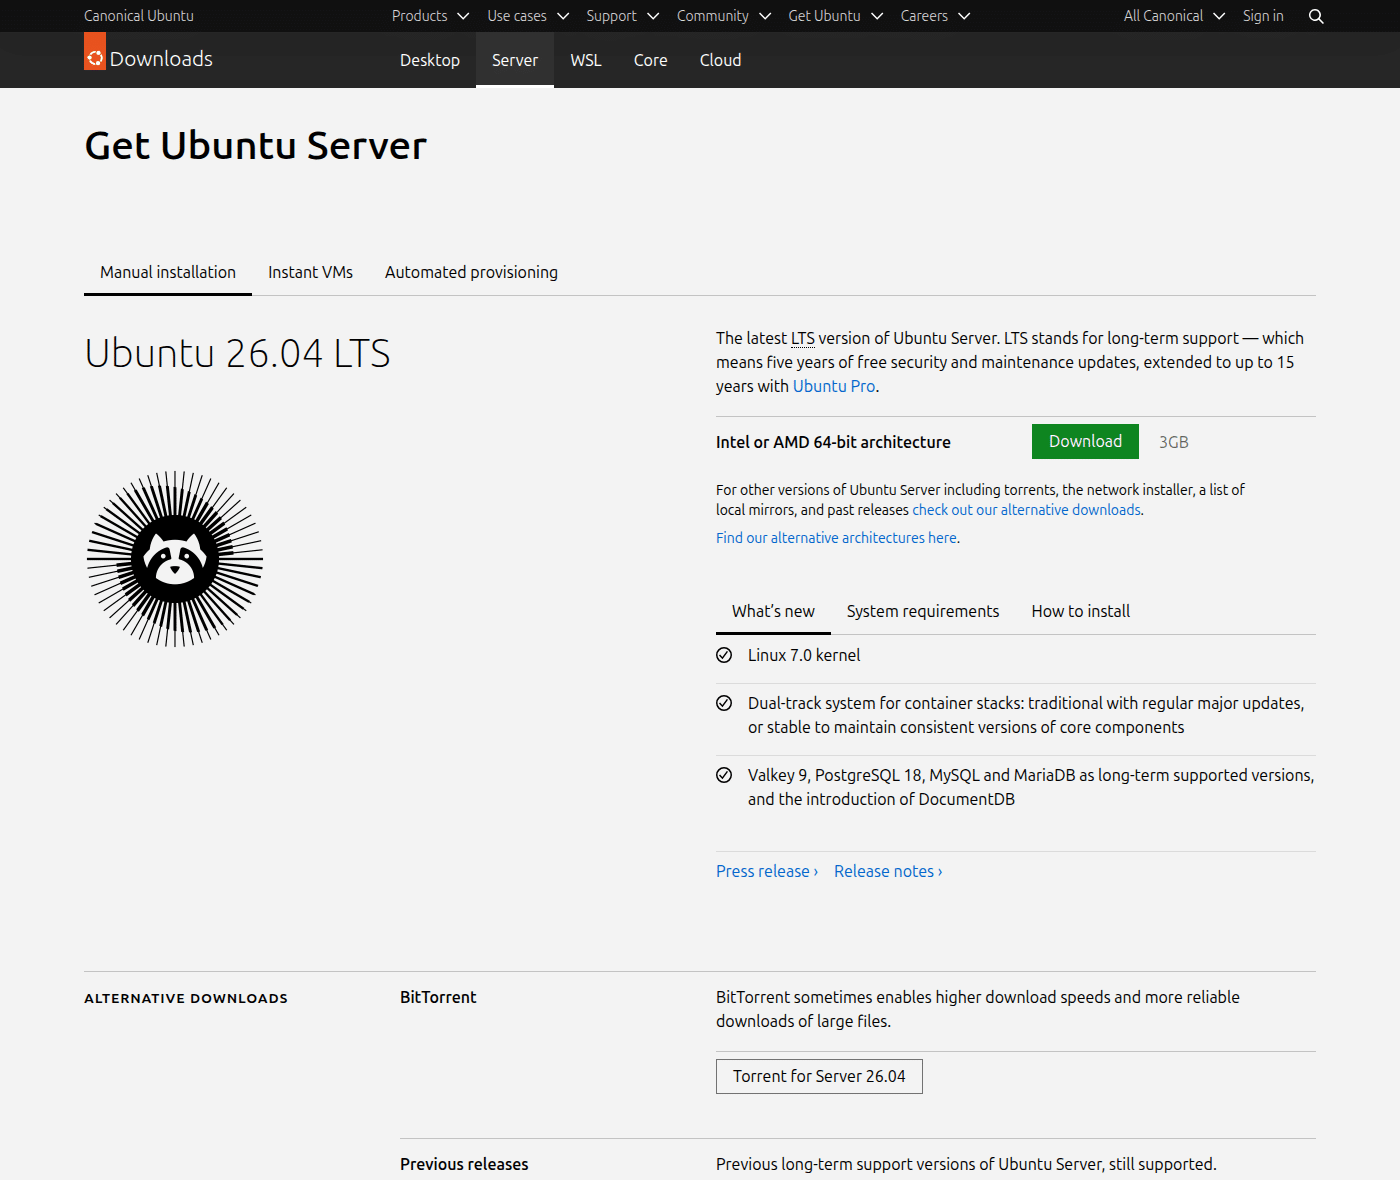Screen dimensions: 1400x1180
Task: Switch to the Cloud downloads tab
Action: 720,60
